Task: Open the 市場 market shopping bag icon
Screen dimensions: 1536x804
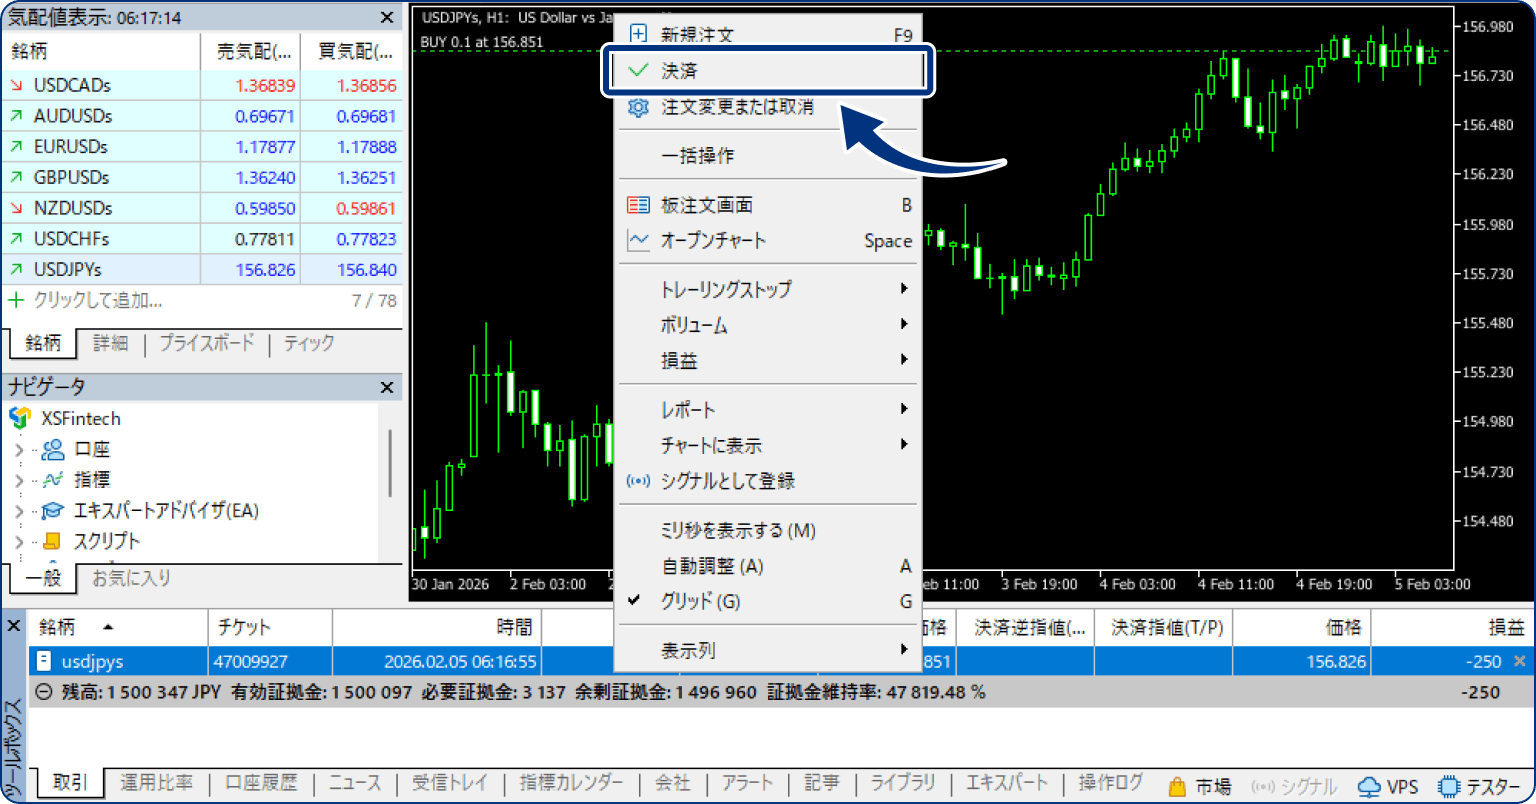Action: (1177, 787)
